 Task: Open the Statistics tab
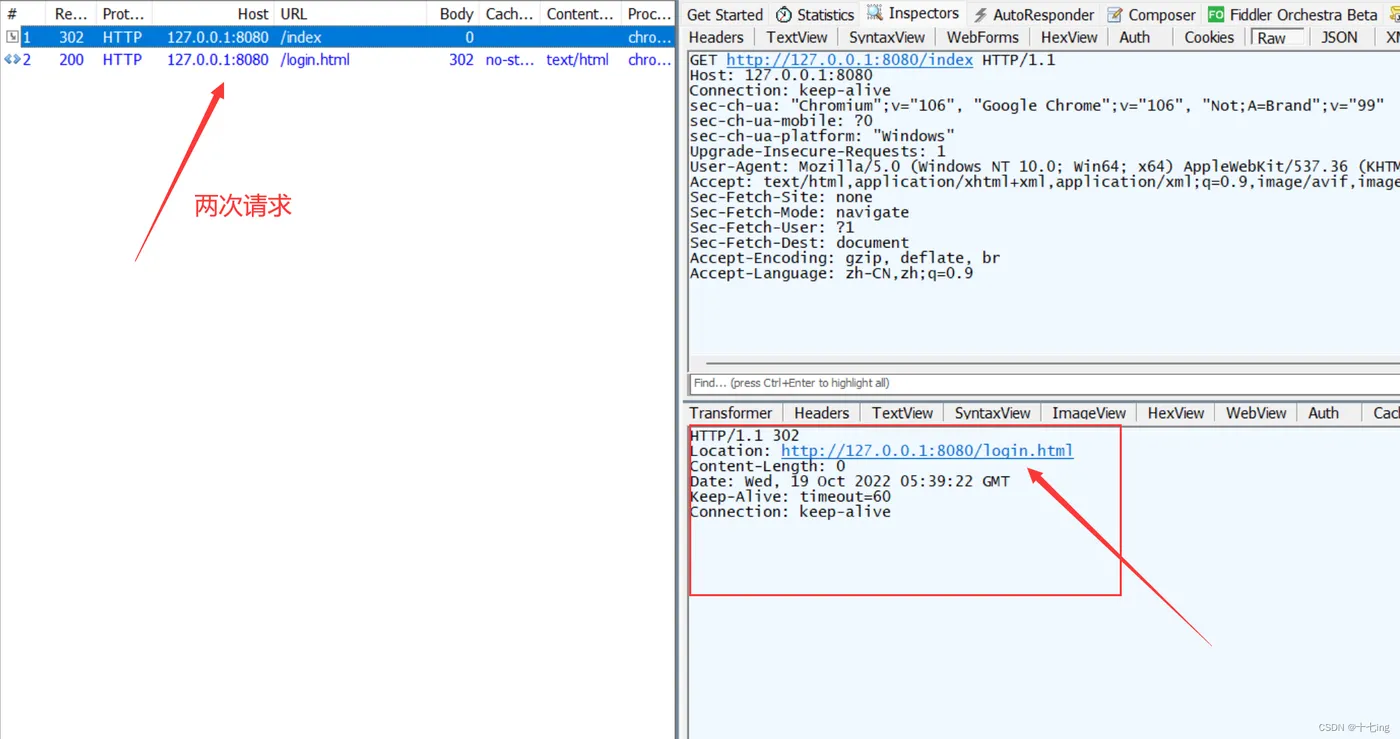click(x=815, y=14)
